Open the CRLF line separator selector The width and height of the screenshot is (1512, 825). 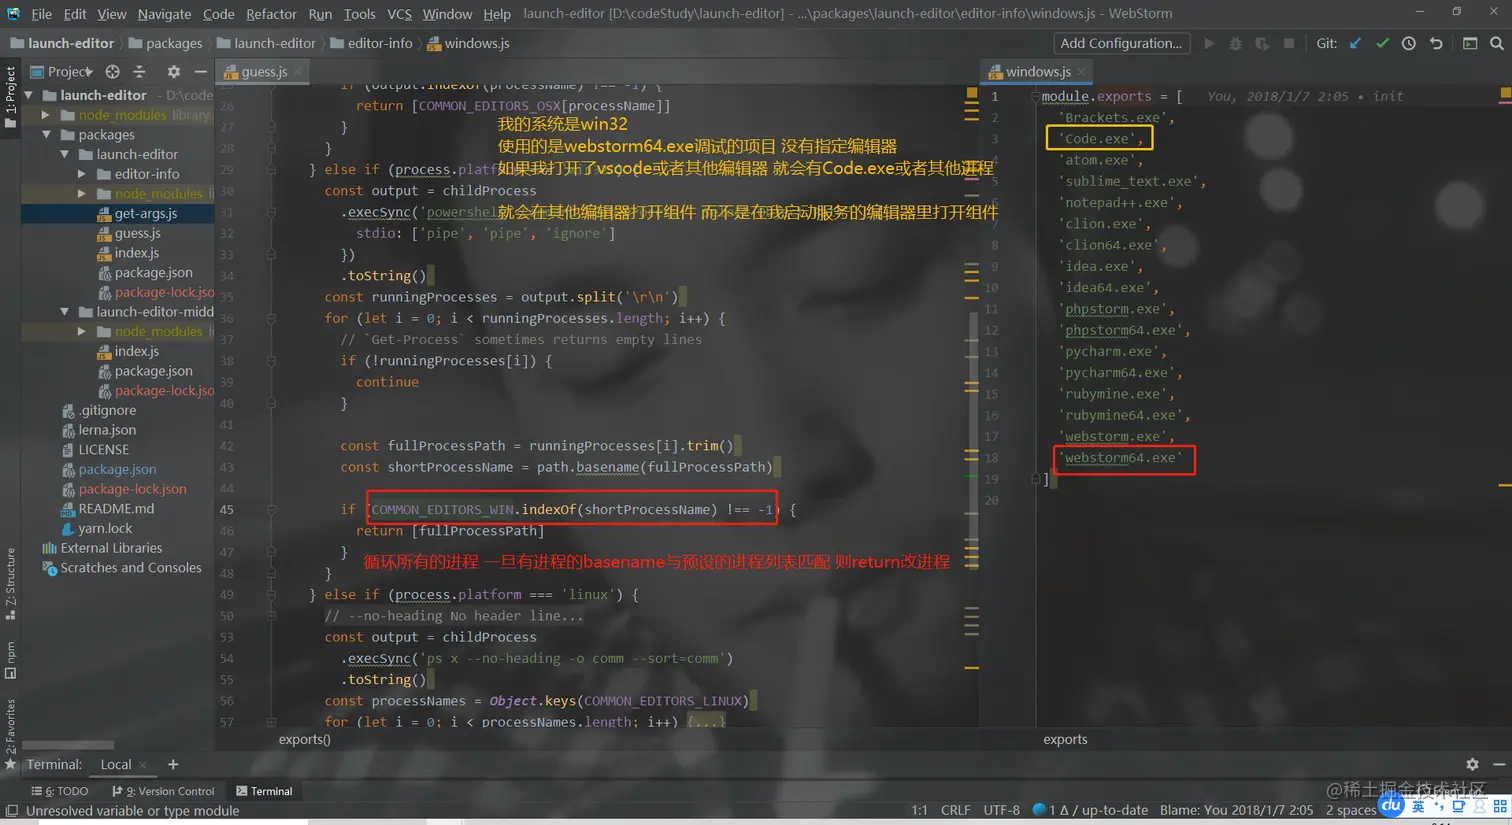click(955, 810)
